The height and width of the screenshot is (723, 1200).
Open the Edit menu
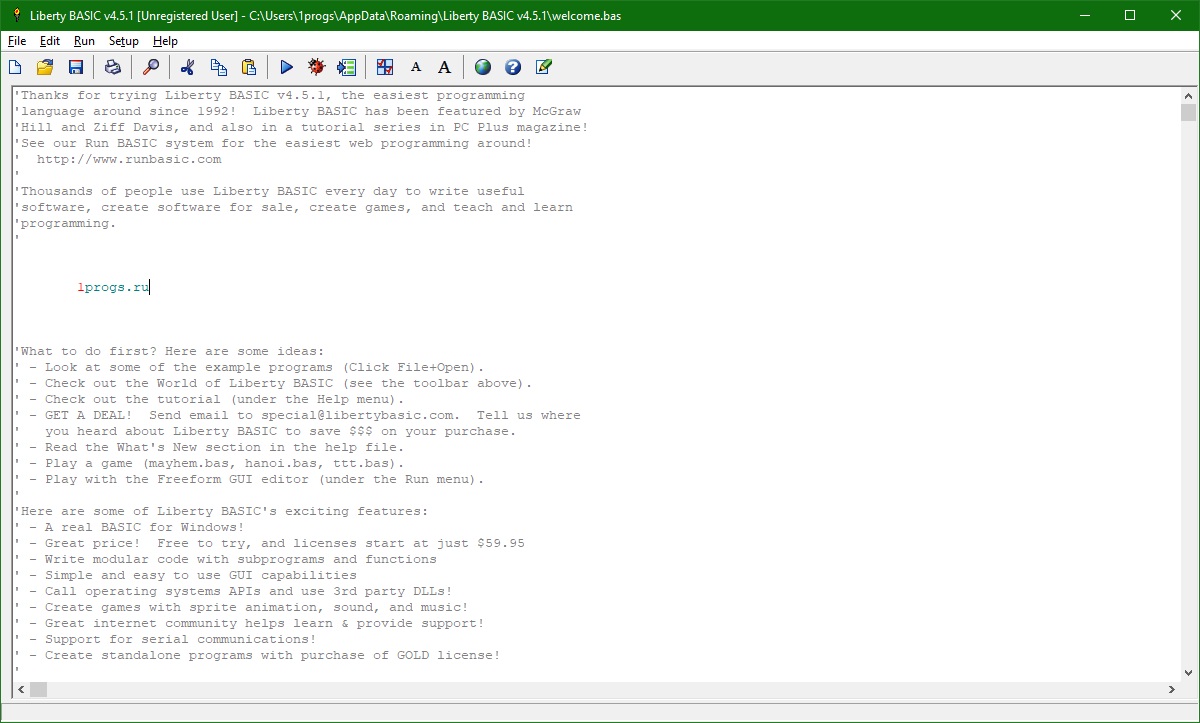coord(50,41)
